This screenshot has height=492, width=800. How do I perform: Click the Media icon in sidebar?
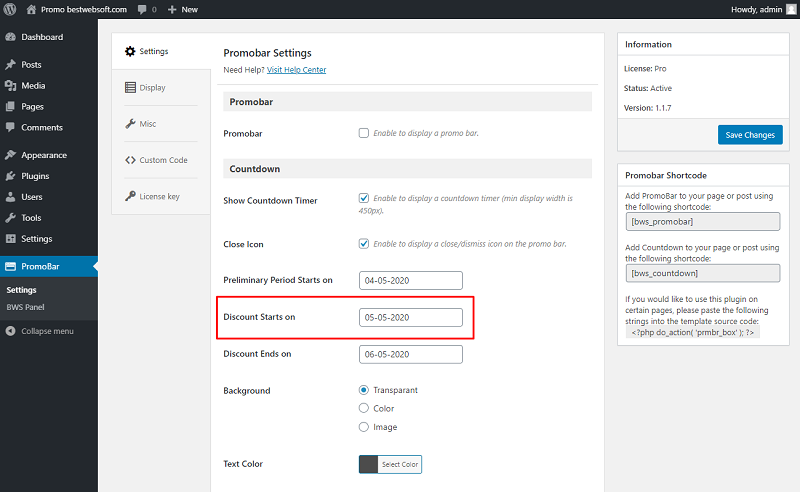pos(10,85)
